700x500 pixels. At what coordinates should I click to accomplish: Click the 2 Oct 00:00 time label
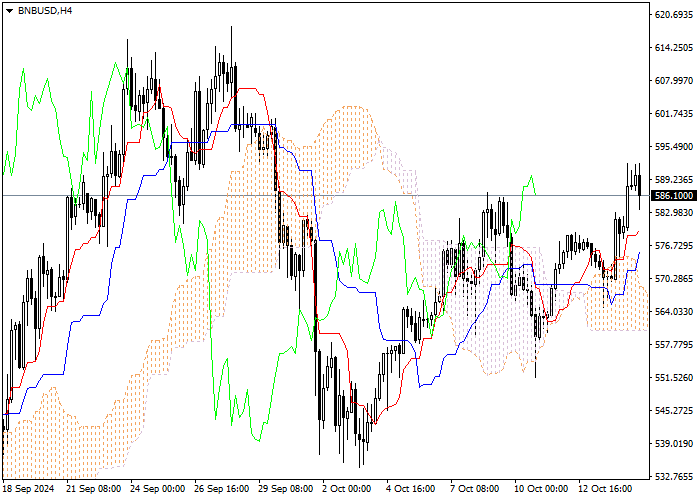coord(347,489)
